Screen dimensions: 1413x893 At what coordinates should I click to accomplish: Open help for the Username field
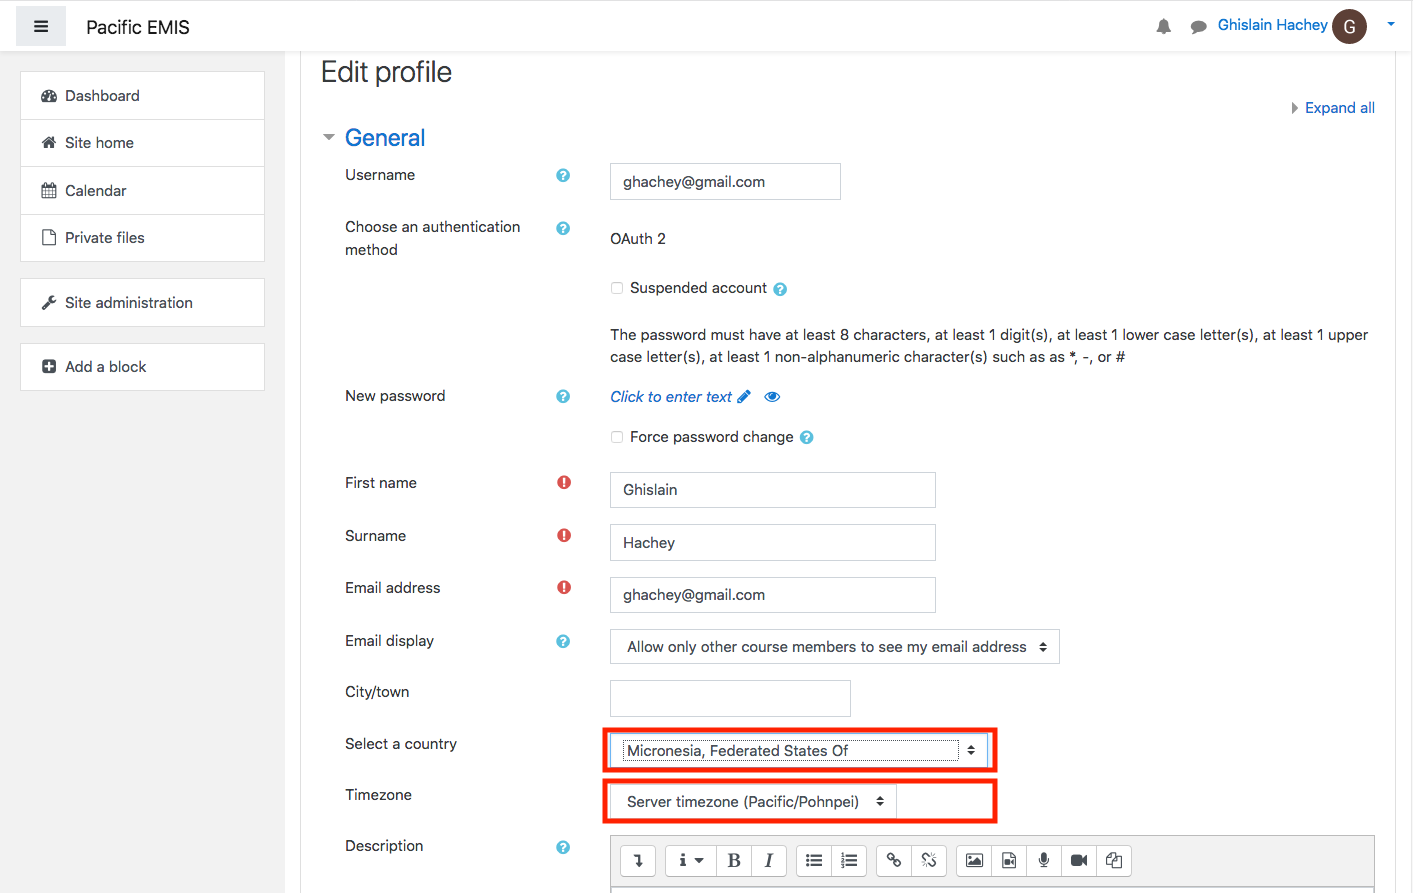click(563, 175)
